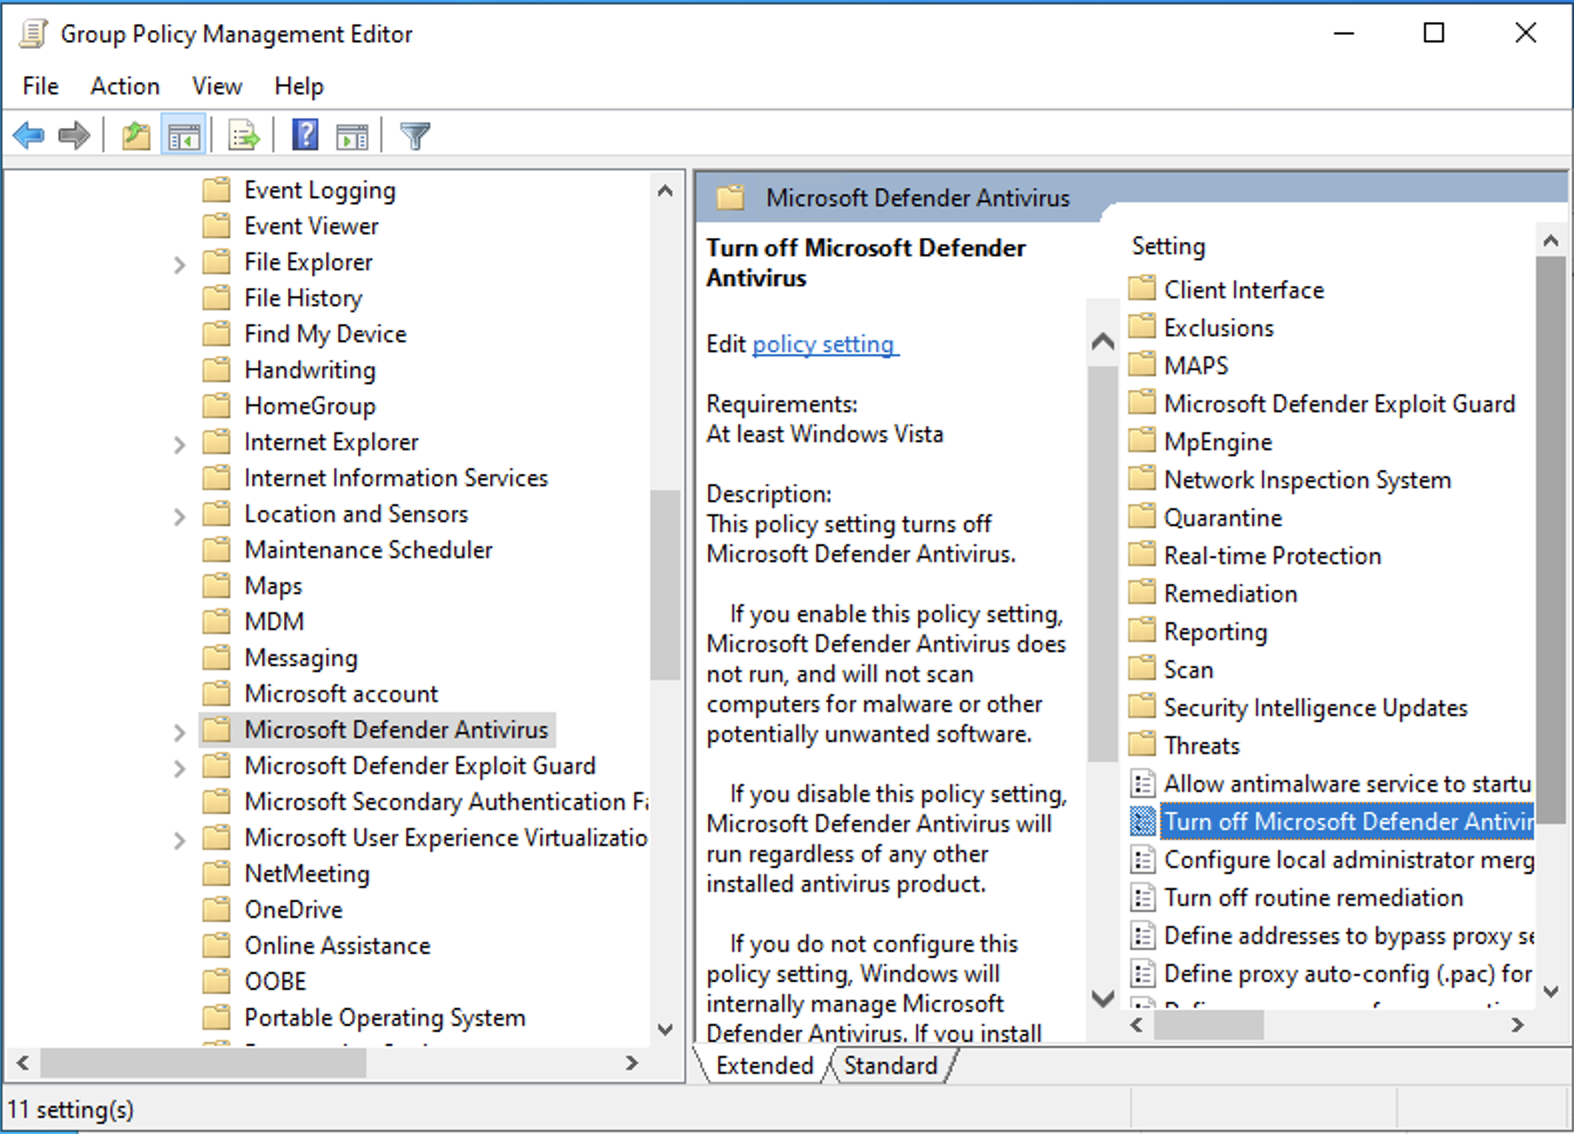Click the Forward arrow toolbar icon
This screenshot has height=1134, width=1574.
(74, 135)
